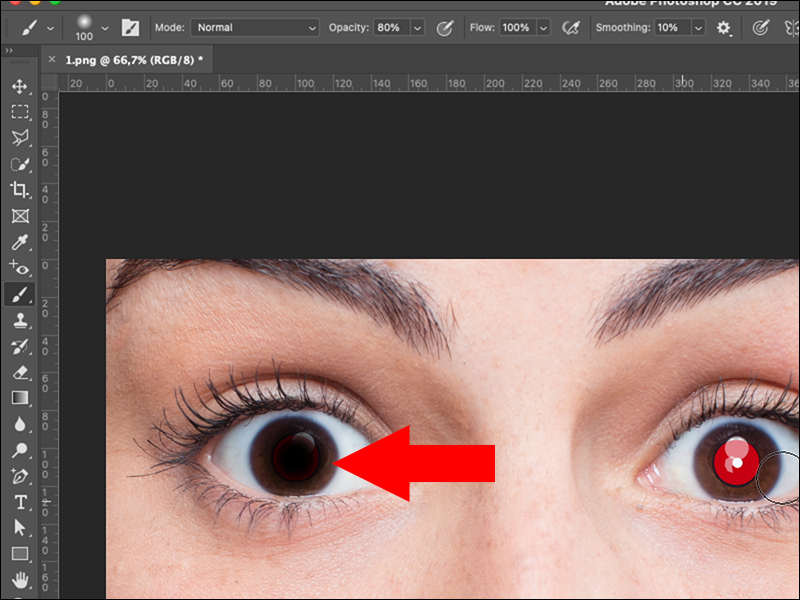Enable airbrush-style build-up

coord(570,28)
